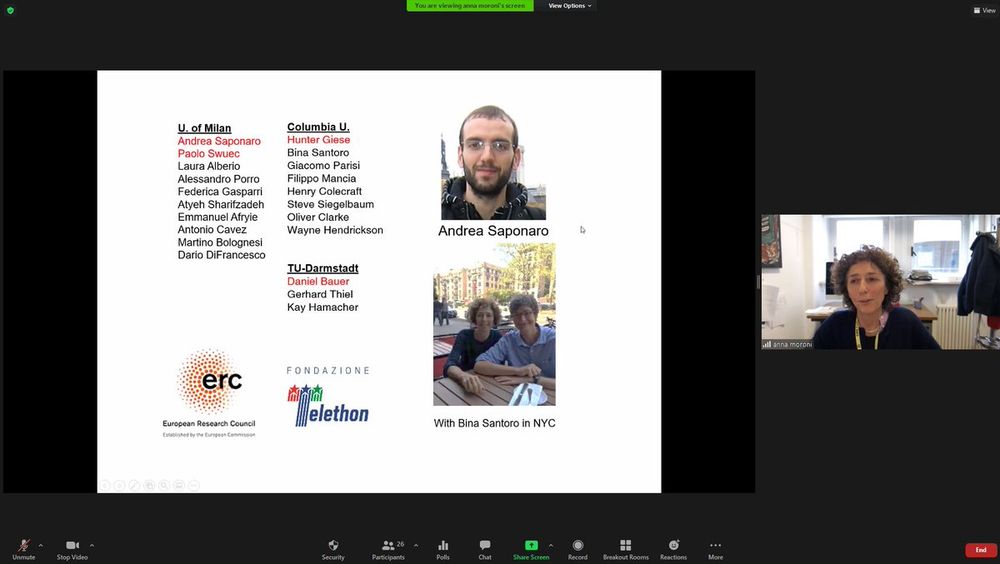Click 'Filippo Mancia' name
The image size is (1000, 564).
[321, 179]
